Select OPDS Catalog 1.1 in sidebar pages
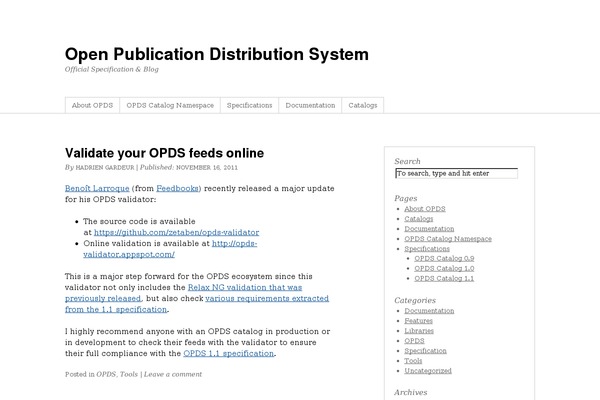Screen dimensions: 600x400 [x=445, y=279]
